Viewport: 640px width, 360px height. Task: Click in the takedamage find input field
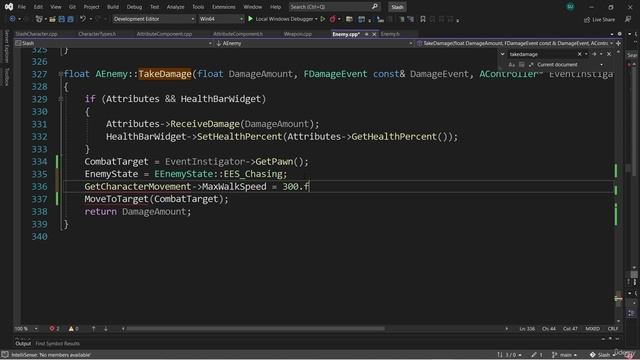point(542,54)
